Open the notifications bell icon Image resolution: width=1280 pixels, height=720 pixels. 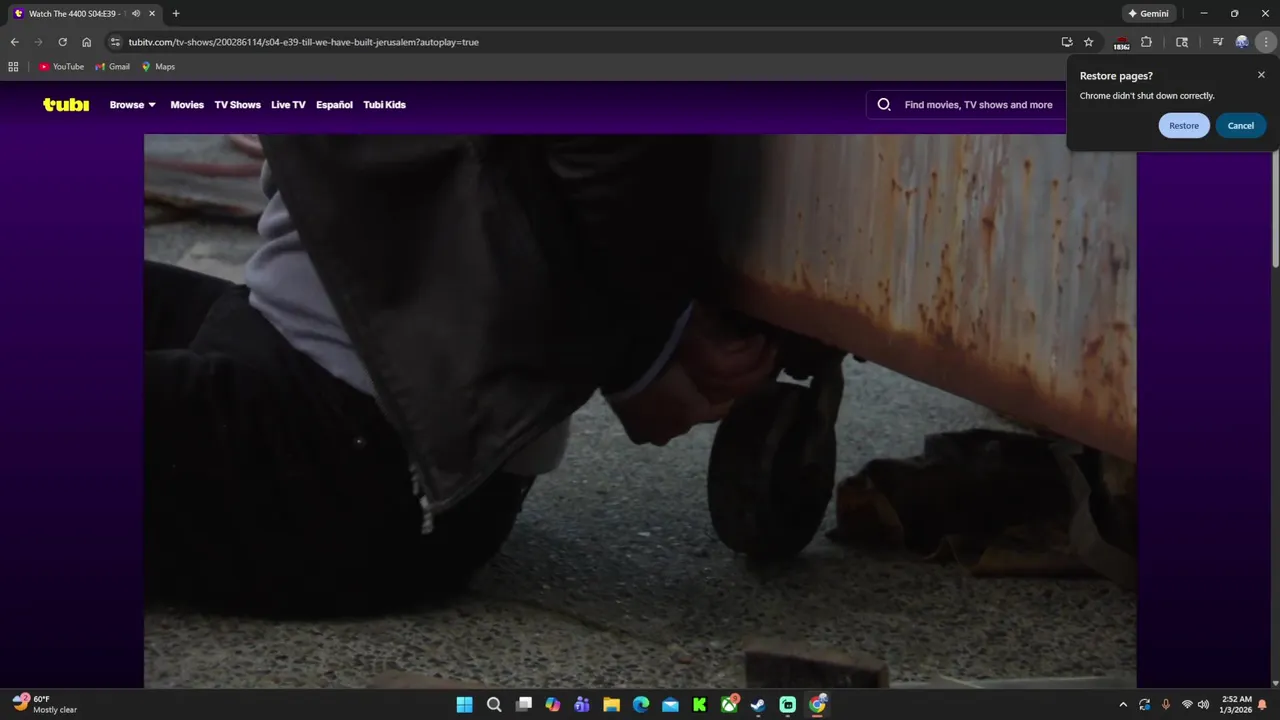1262,705
